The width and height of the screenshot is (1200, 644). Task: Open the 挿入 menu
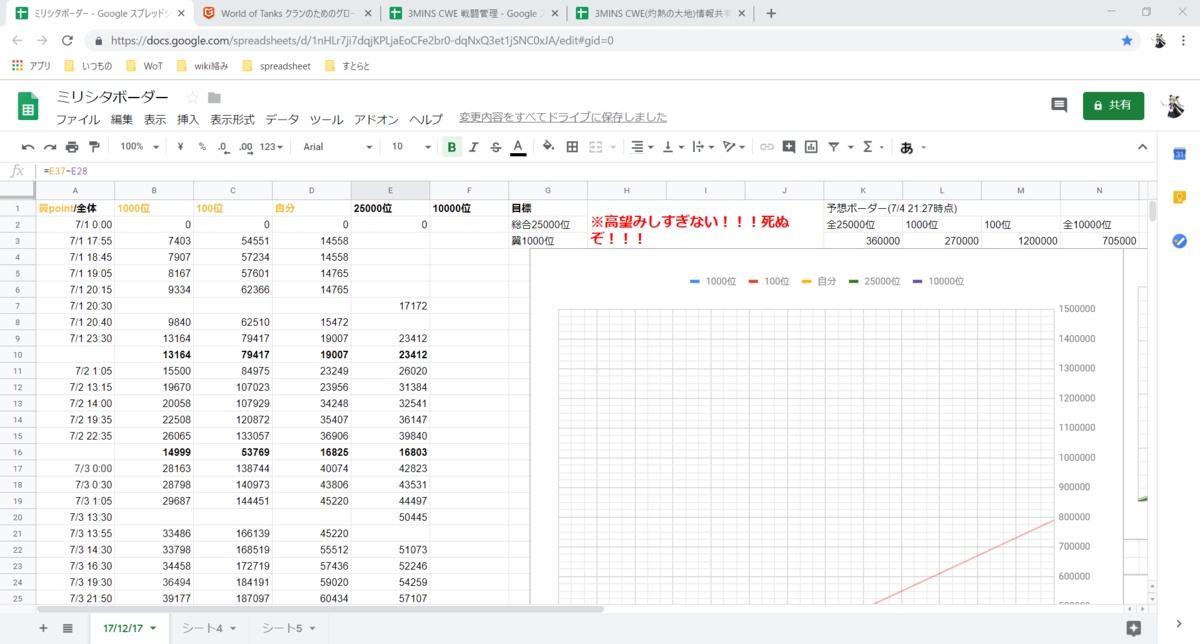pyautogui.click(x=188, y=119)
